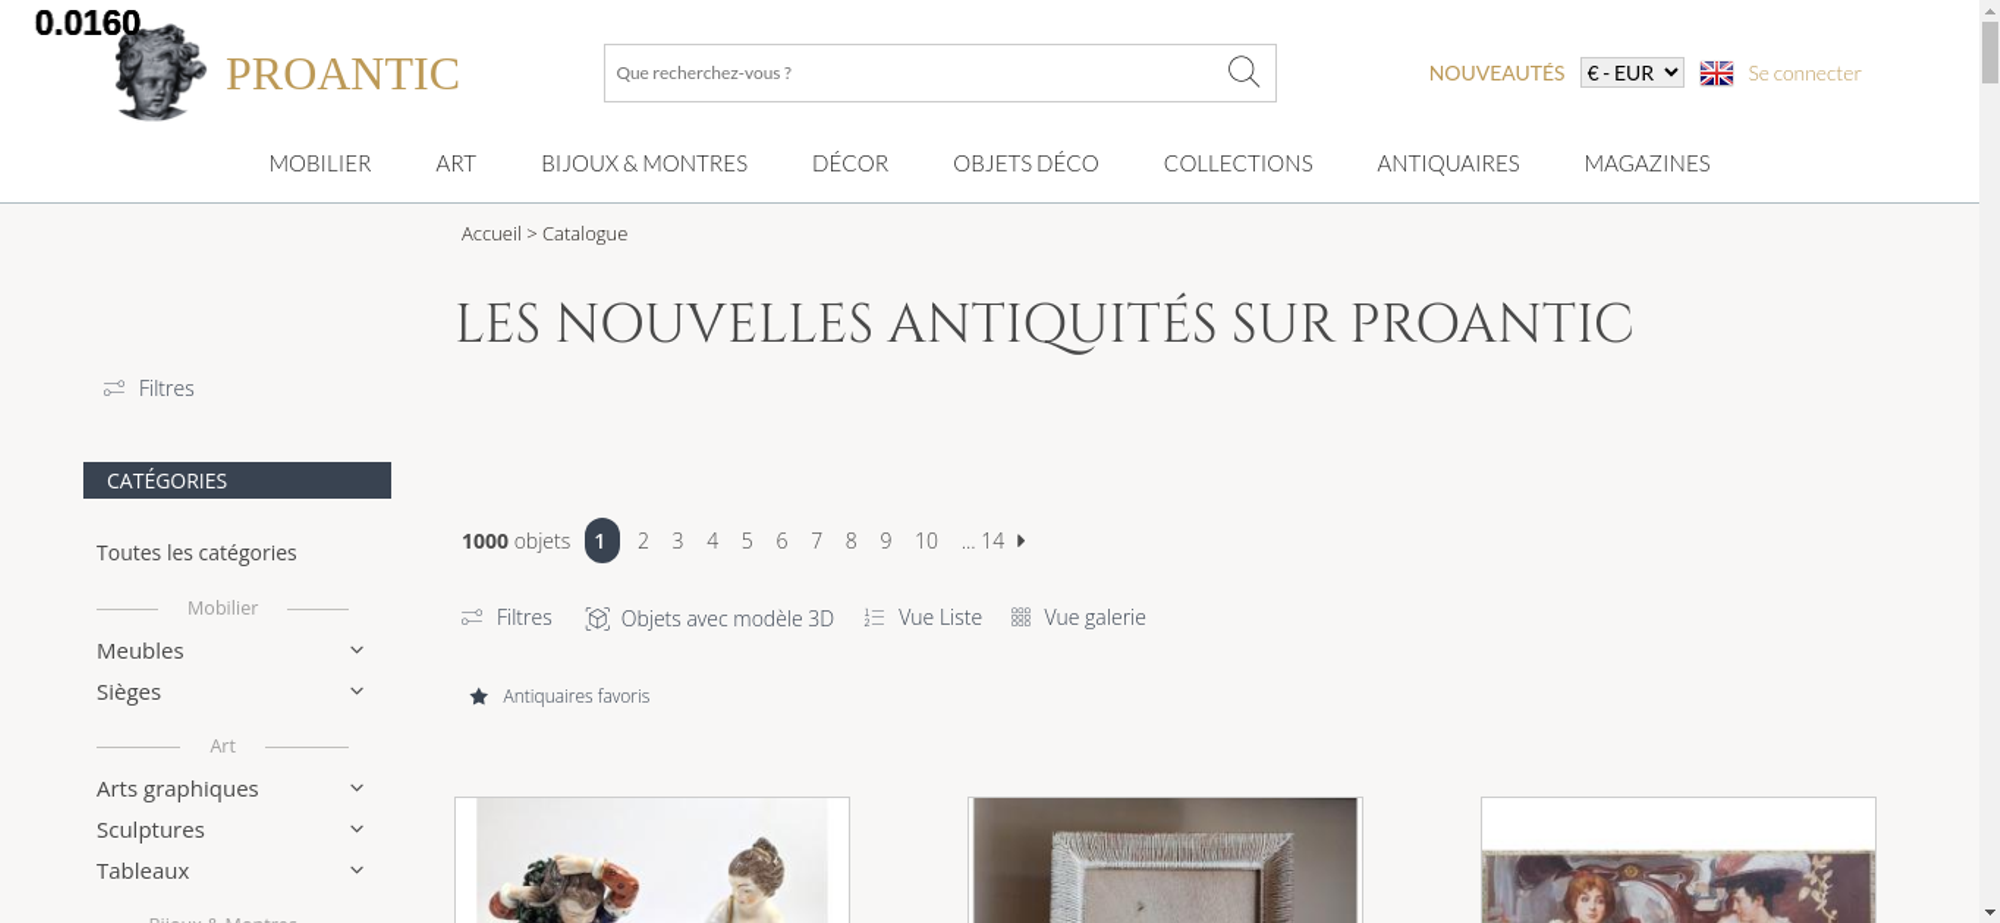Switch language via UK flag icon

click(x=1716, y=73)
